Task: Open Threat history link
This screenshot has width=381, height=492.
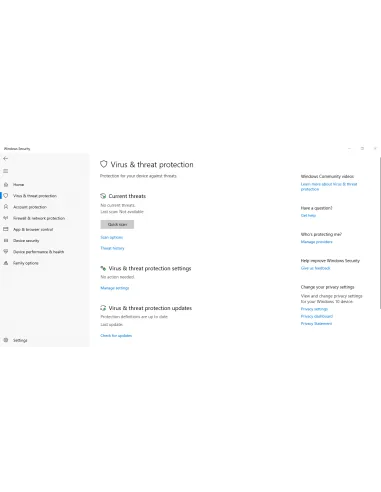Action: [x=112, y=248]
